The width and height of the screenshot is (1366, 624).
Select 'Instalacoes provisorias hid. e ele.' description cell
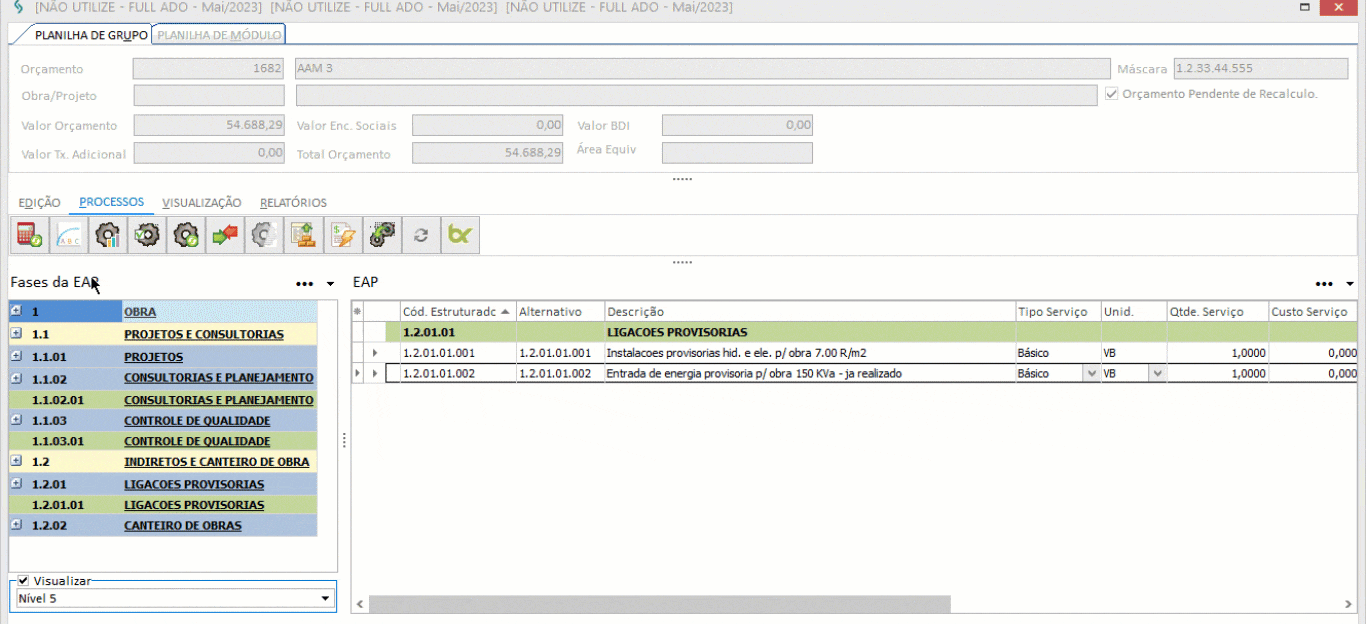click(x=810, y=353)
